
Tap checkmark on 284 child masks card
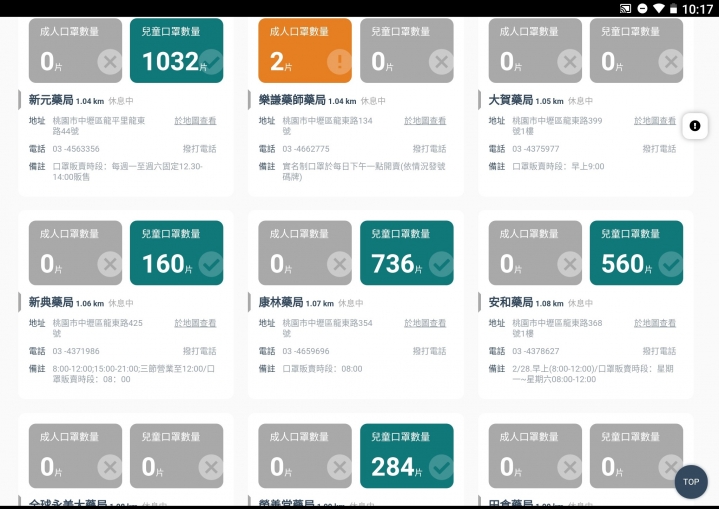[441, 467]
